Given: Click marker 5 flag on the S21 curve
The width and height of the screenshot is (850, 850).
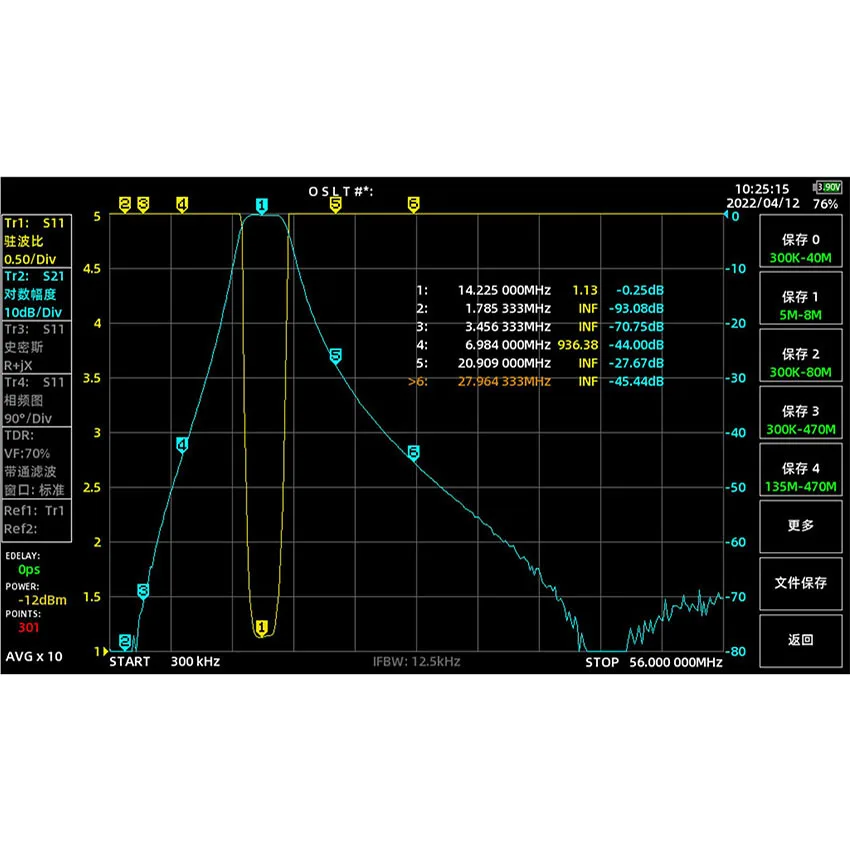Looking at the screenshot, I should [335, 355].
